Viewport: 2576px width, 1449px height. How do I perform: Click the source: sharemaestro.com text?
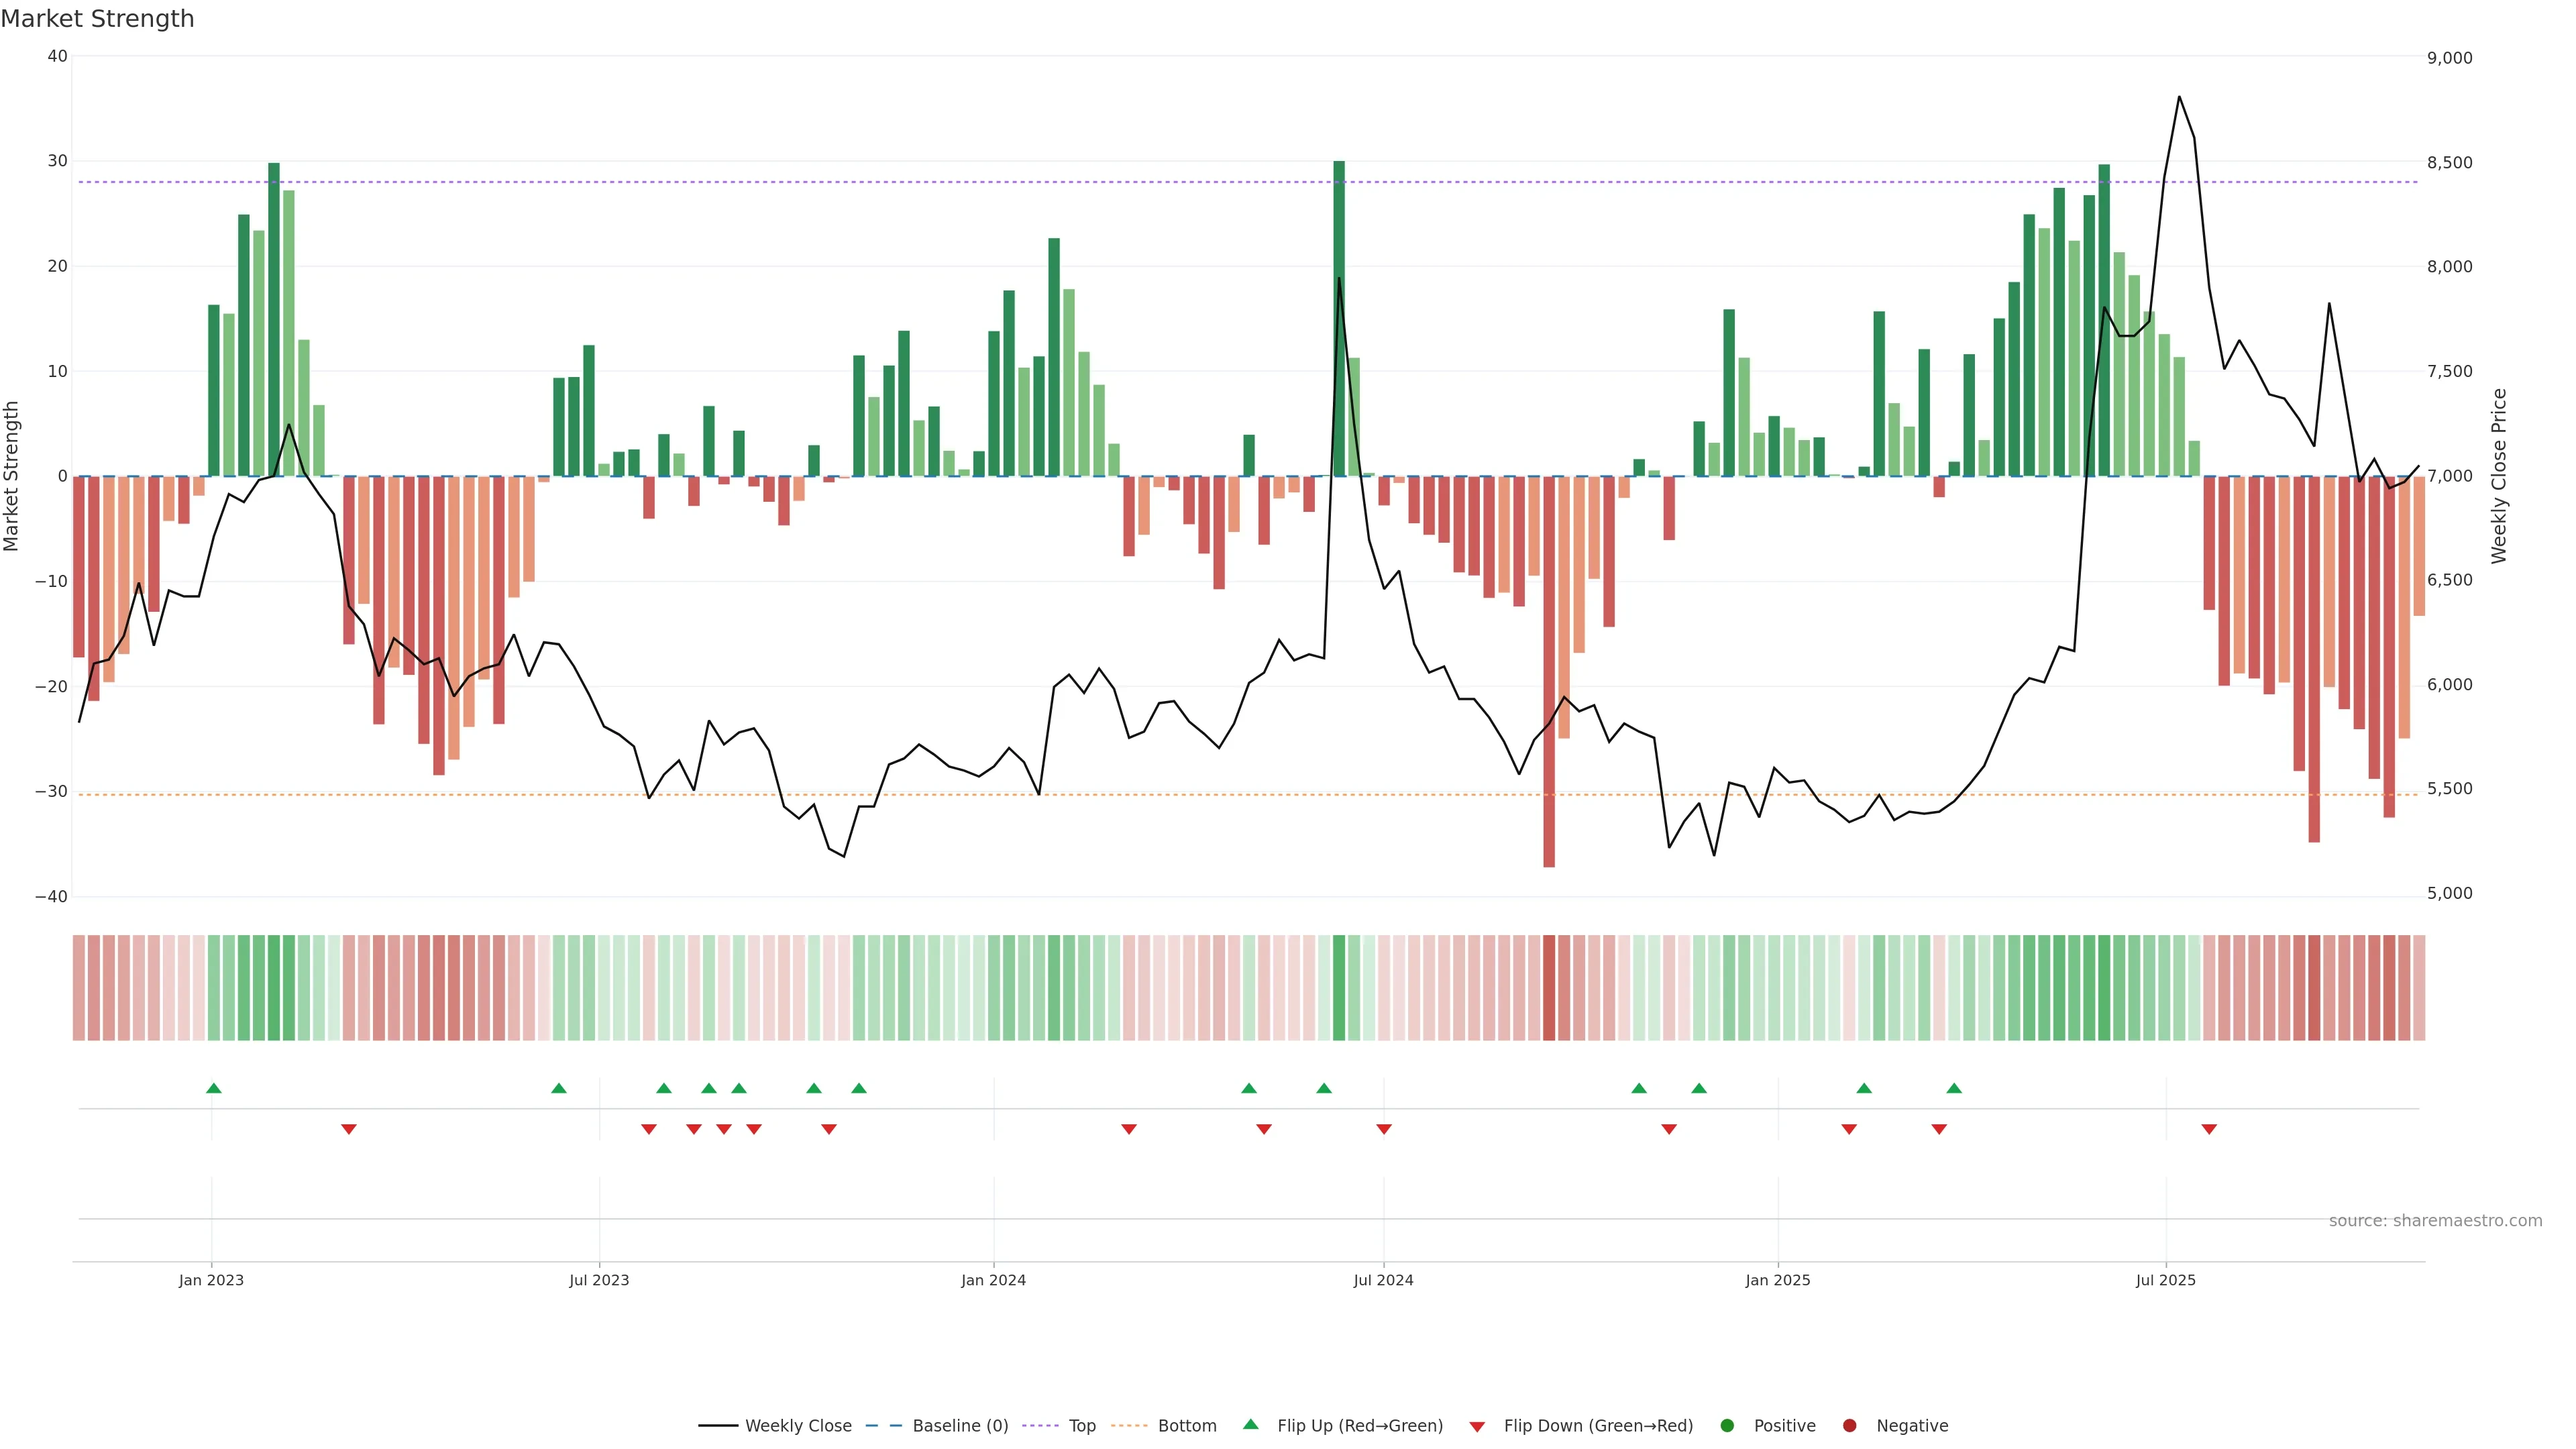[x=2435, y=1221]
